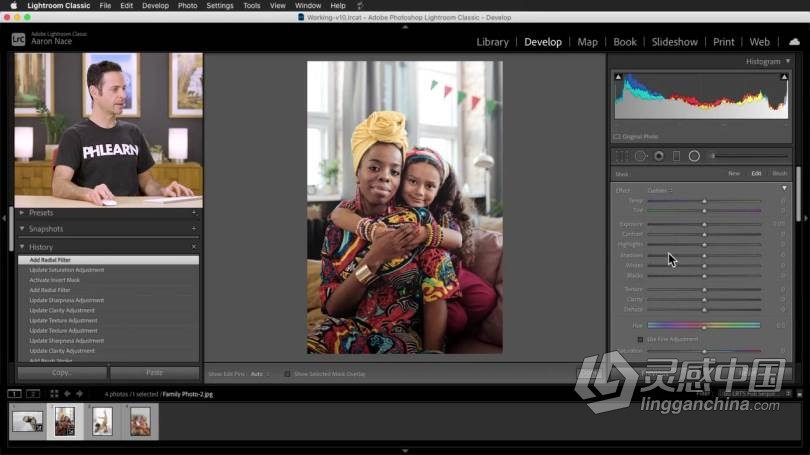The image size is (810, 455).
Task: Select first filmstrip thumbnail
Action: tap(28, 421)
